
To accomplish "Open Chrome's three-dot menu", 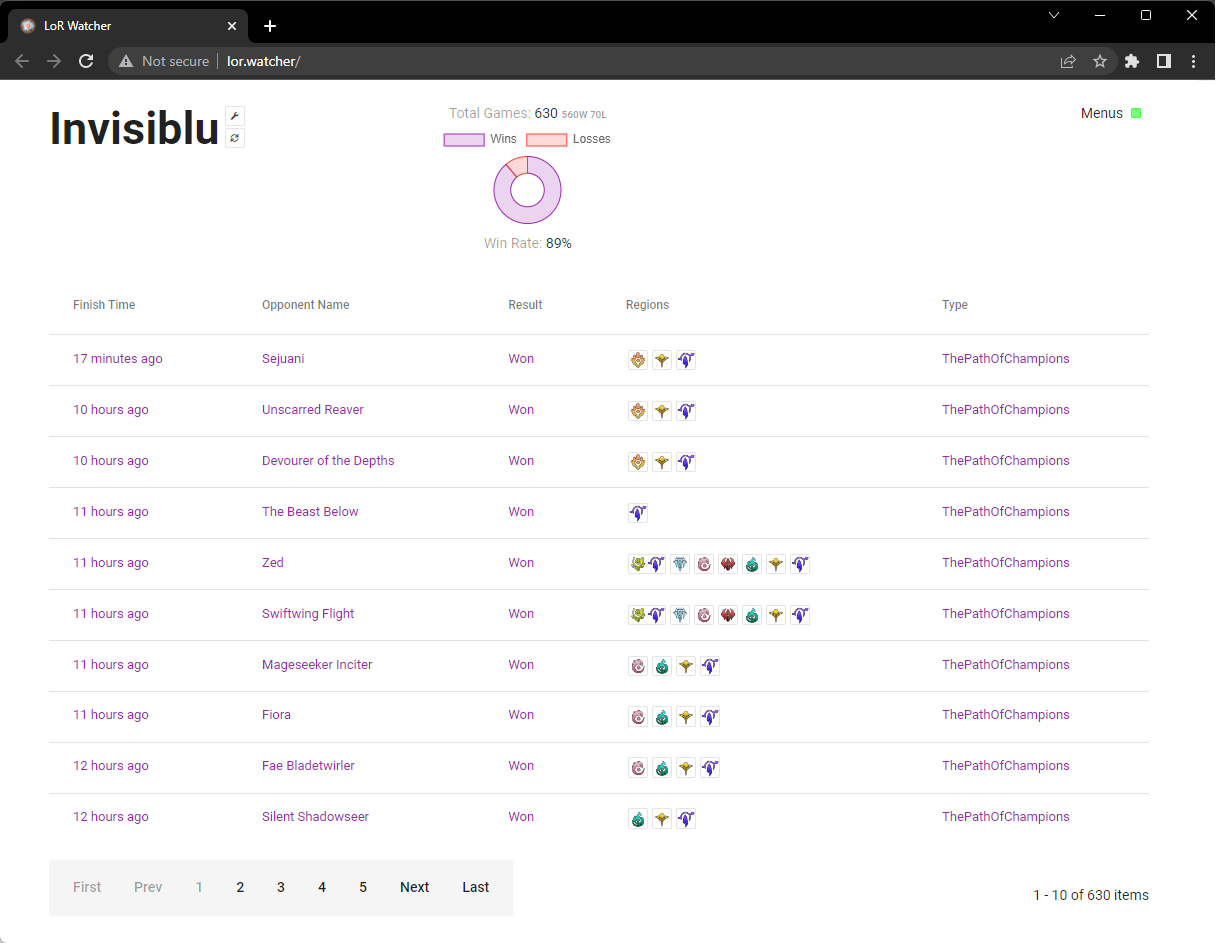I will (x=1194, y=61).
